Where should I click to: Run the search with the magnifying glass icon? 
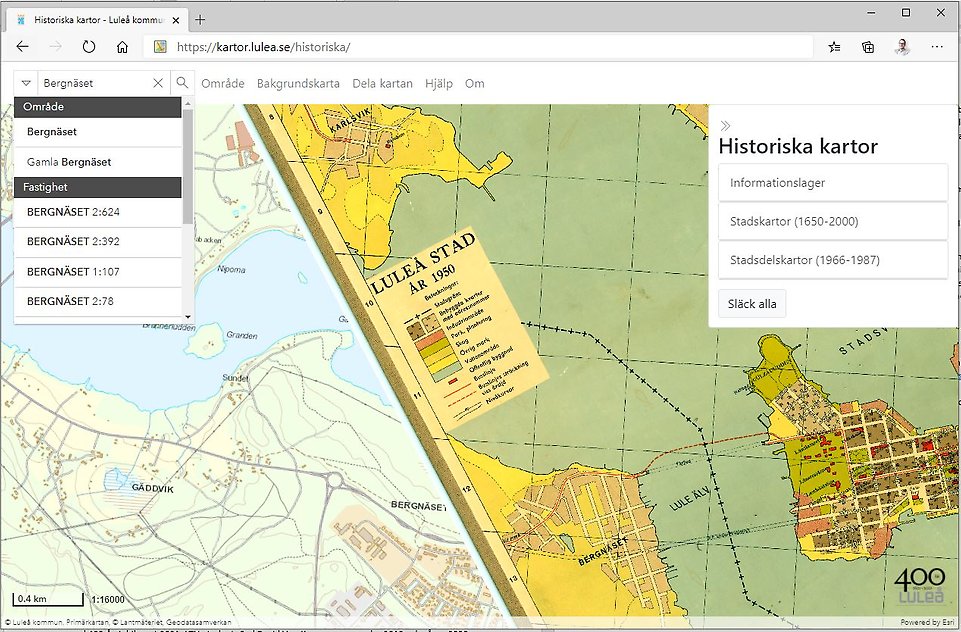click(182, 82)
